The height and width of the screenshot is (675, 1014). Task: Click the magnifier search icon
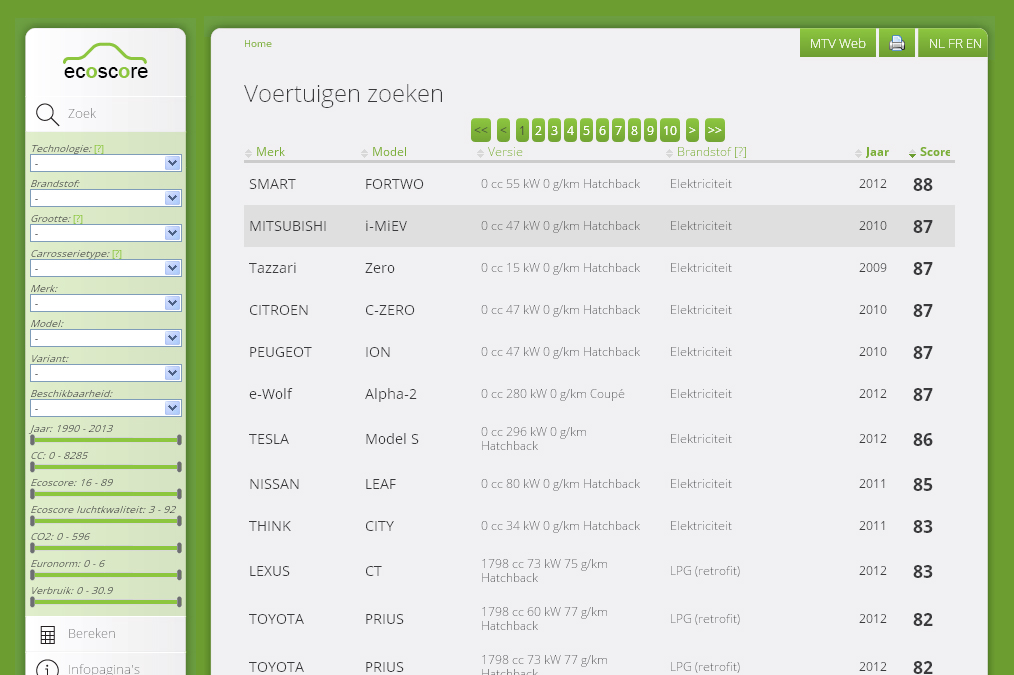47,114
